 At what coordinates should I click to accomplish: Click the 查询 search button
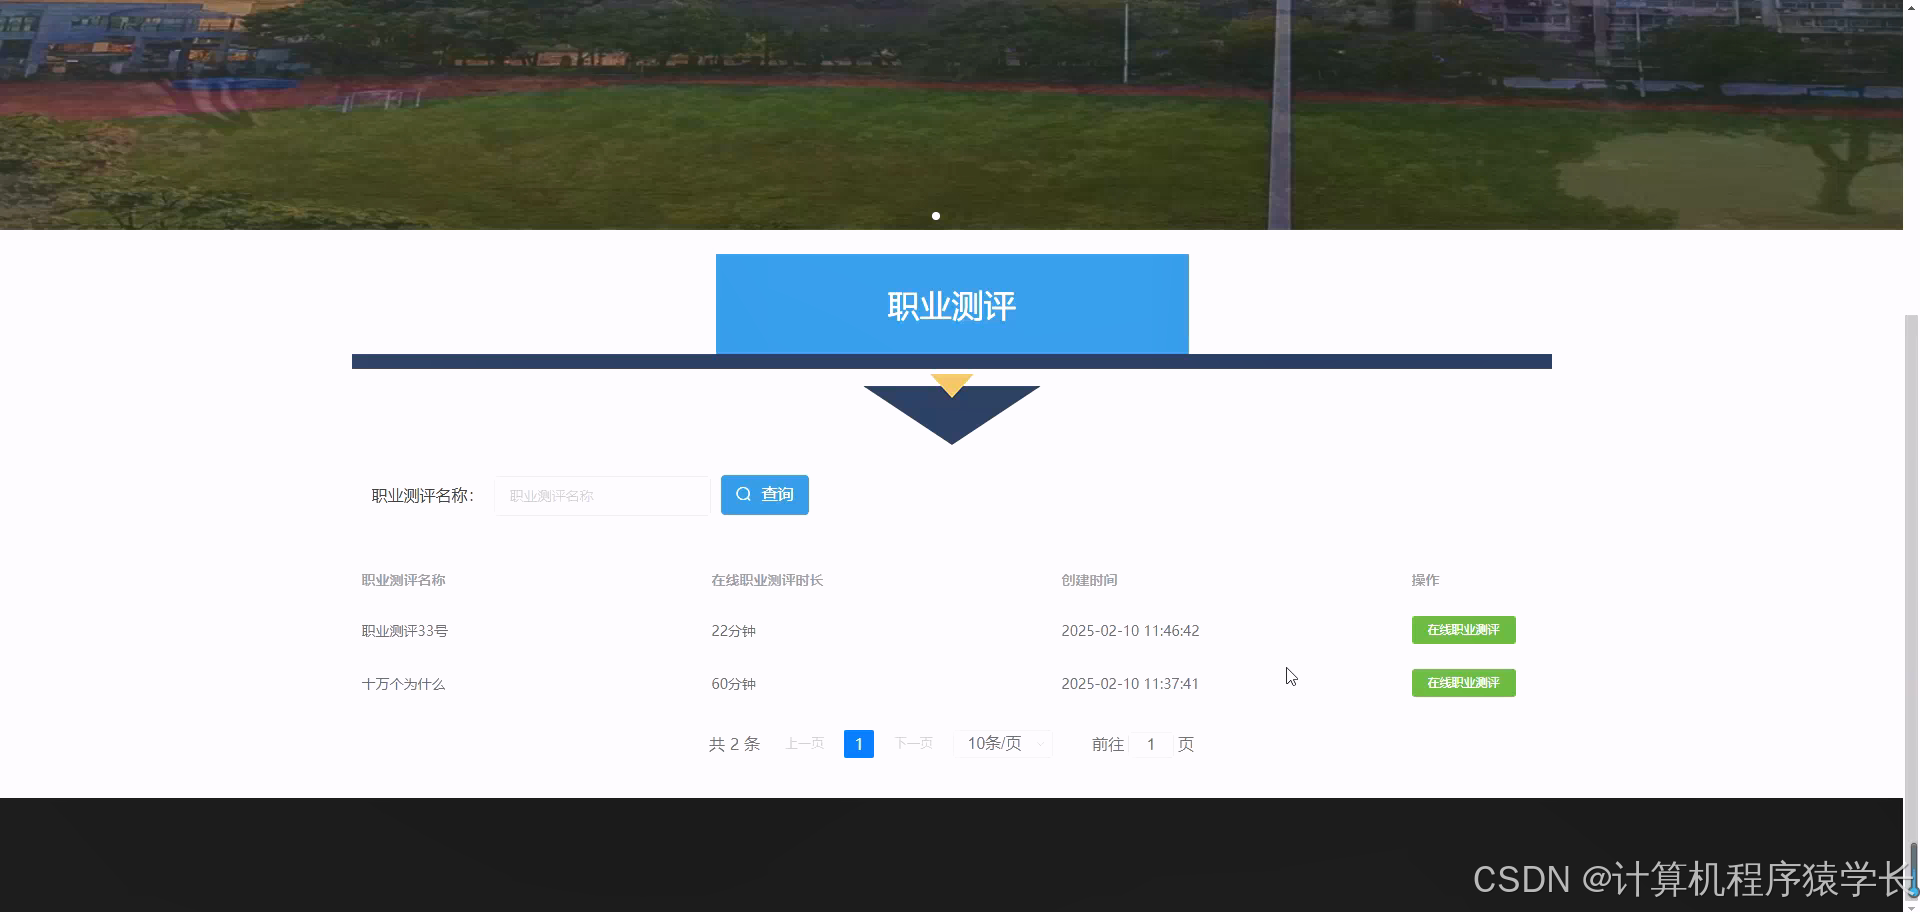(x=764, y=494)
